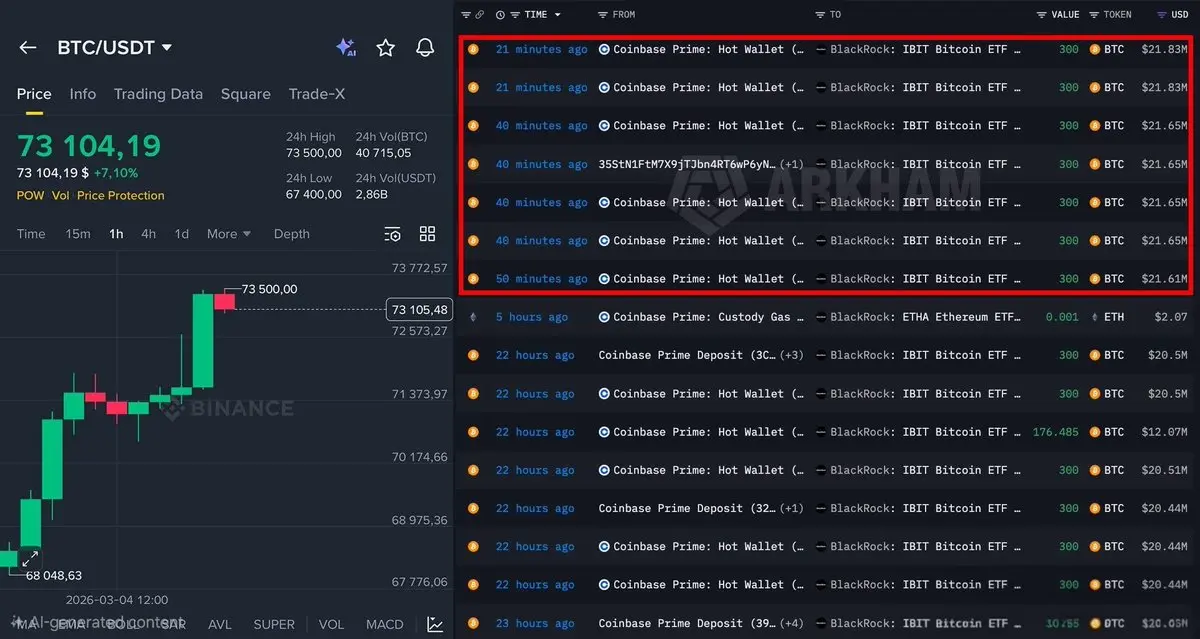Open the Price Protection tag
The height and width of the screenshot is (639, 1200).
tap(121, 196)
